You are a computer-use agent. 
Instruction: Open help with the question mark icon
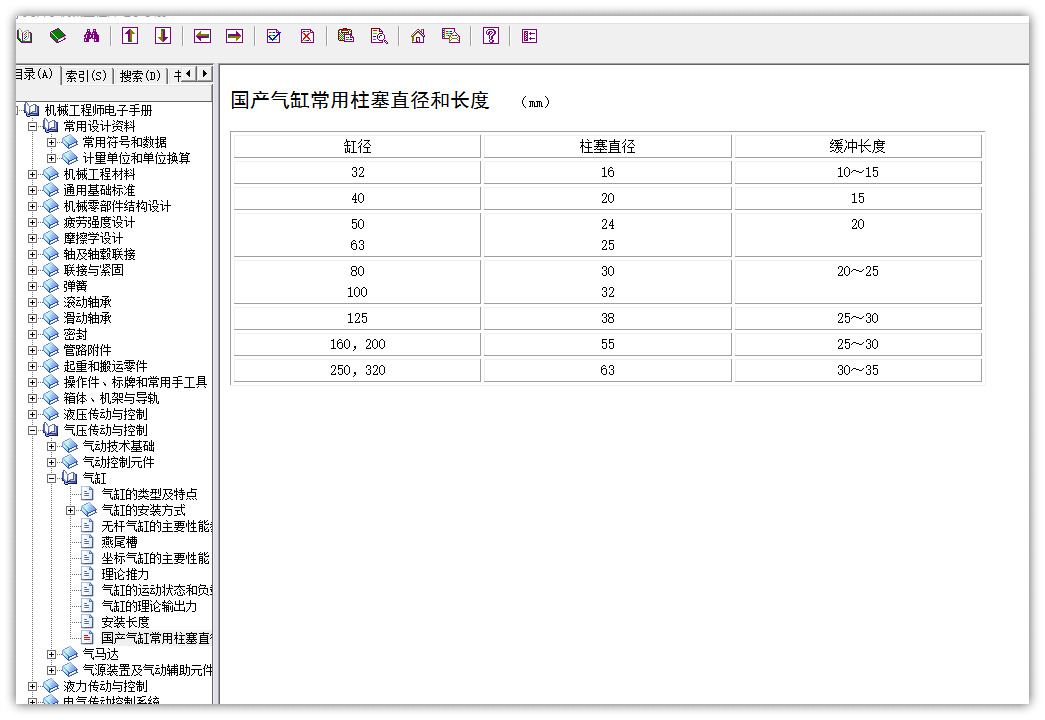click(x=490, y=36)
